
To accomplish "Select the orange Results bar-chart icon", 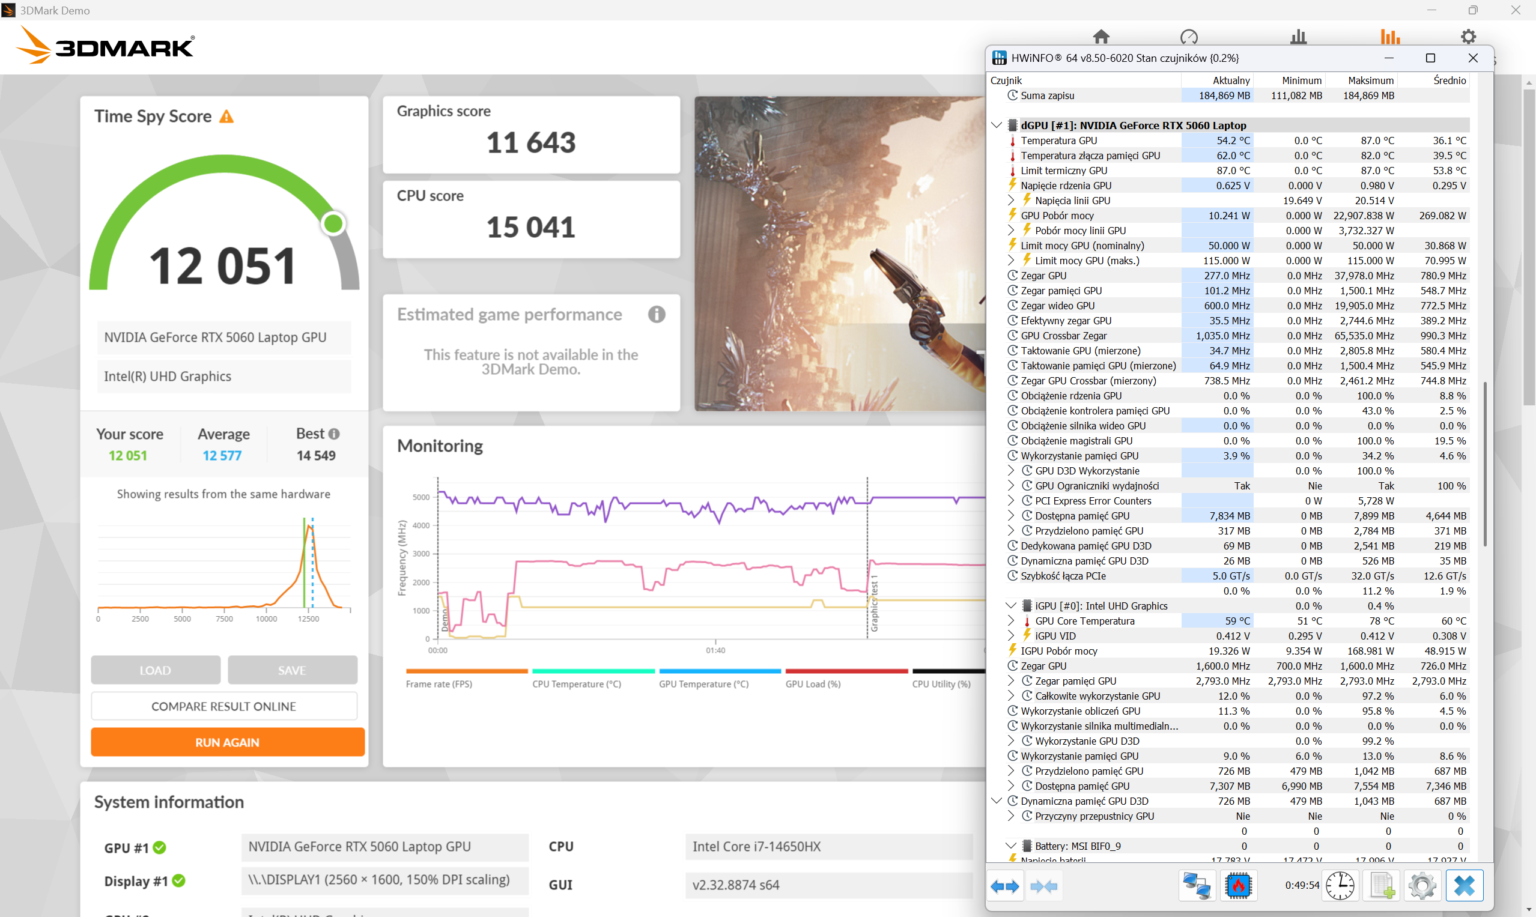I will click(1390, 37).
